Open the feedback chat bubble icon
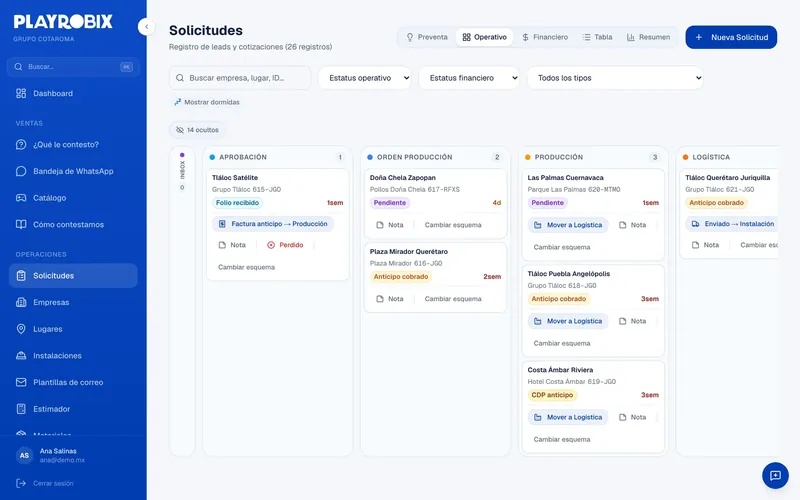 775,476
